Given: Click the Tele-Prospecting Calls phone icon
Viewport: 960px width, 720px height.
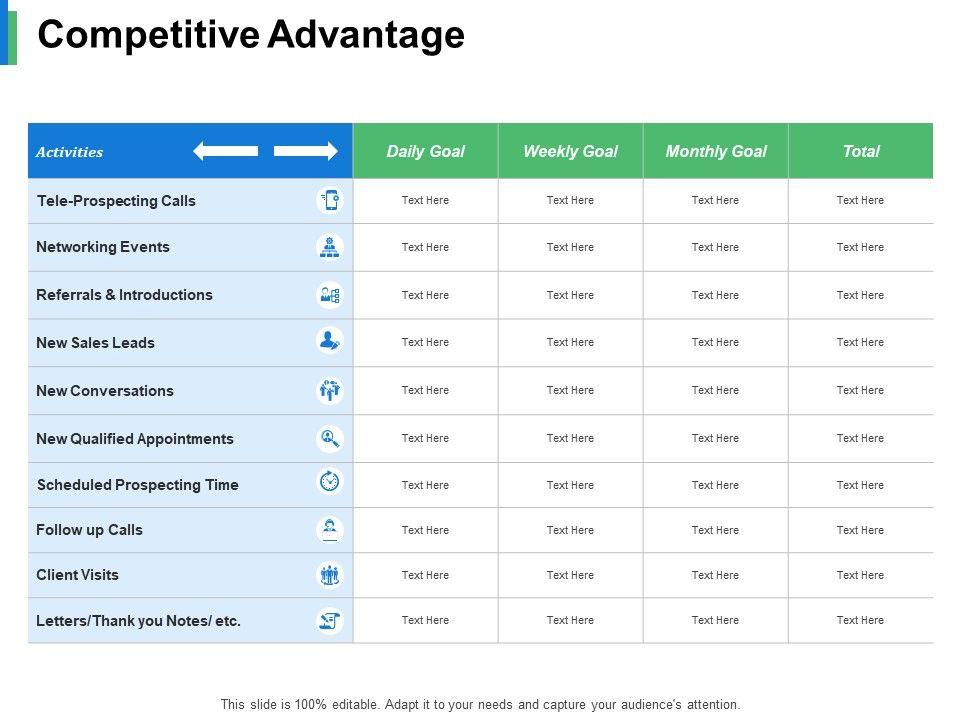Looking at the screenshot, I should (x=330, y=200).
